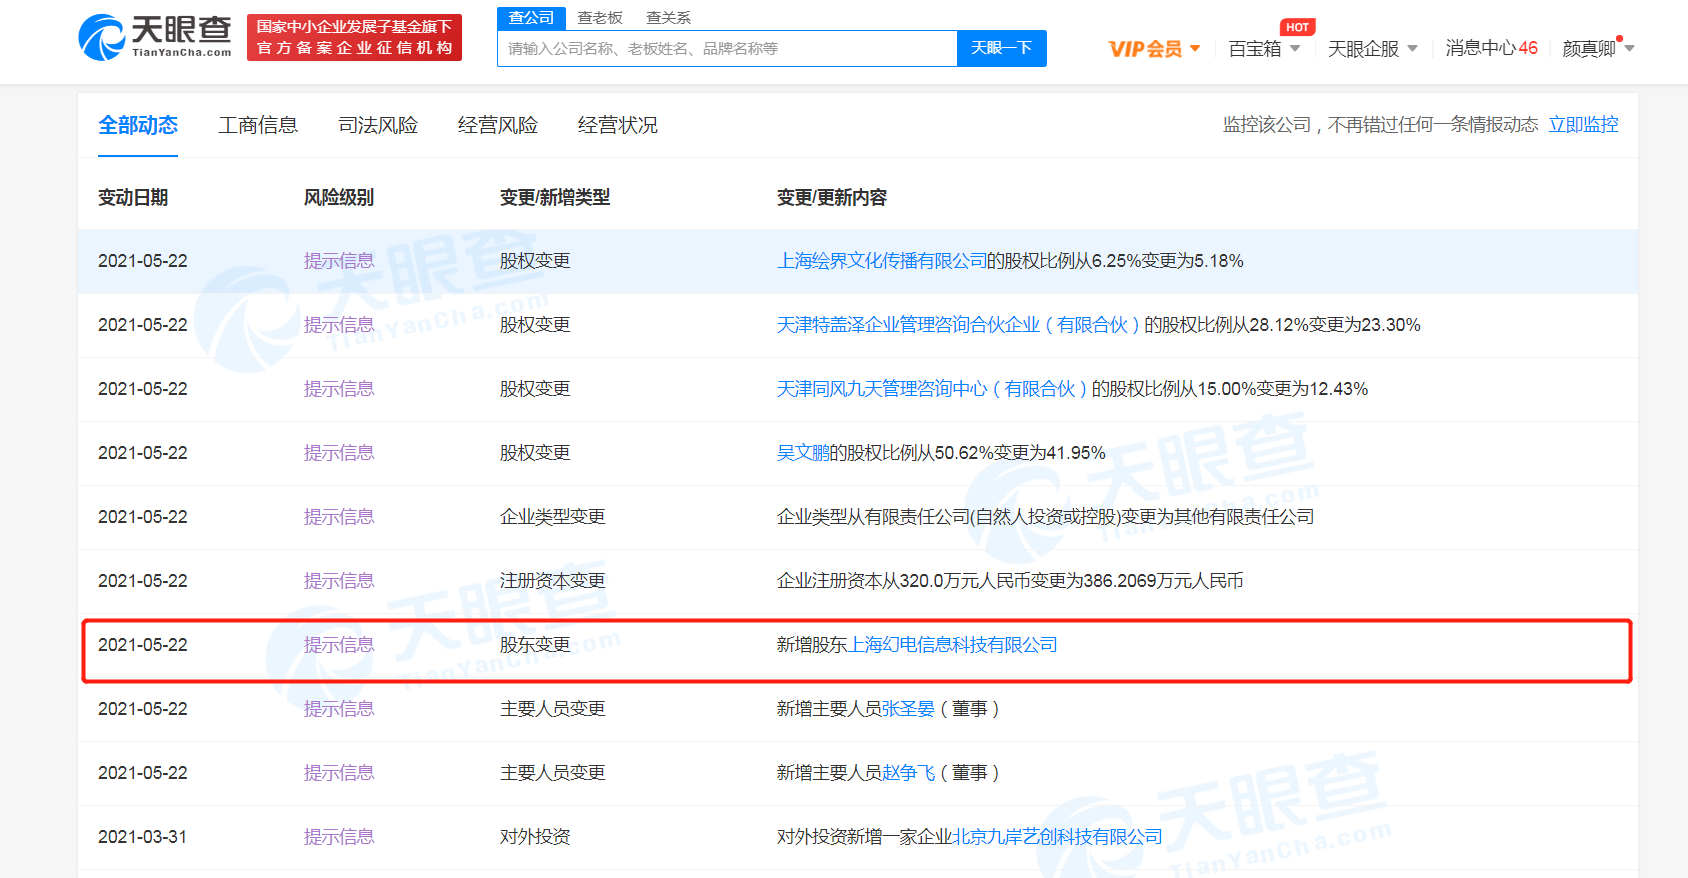
Task: Click the red national fund banner badge
Action: click(x=354, y=38)
